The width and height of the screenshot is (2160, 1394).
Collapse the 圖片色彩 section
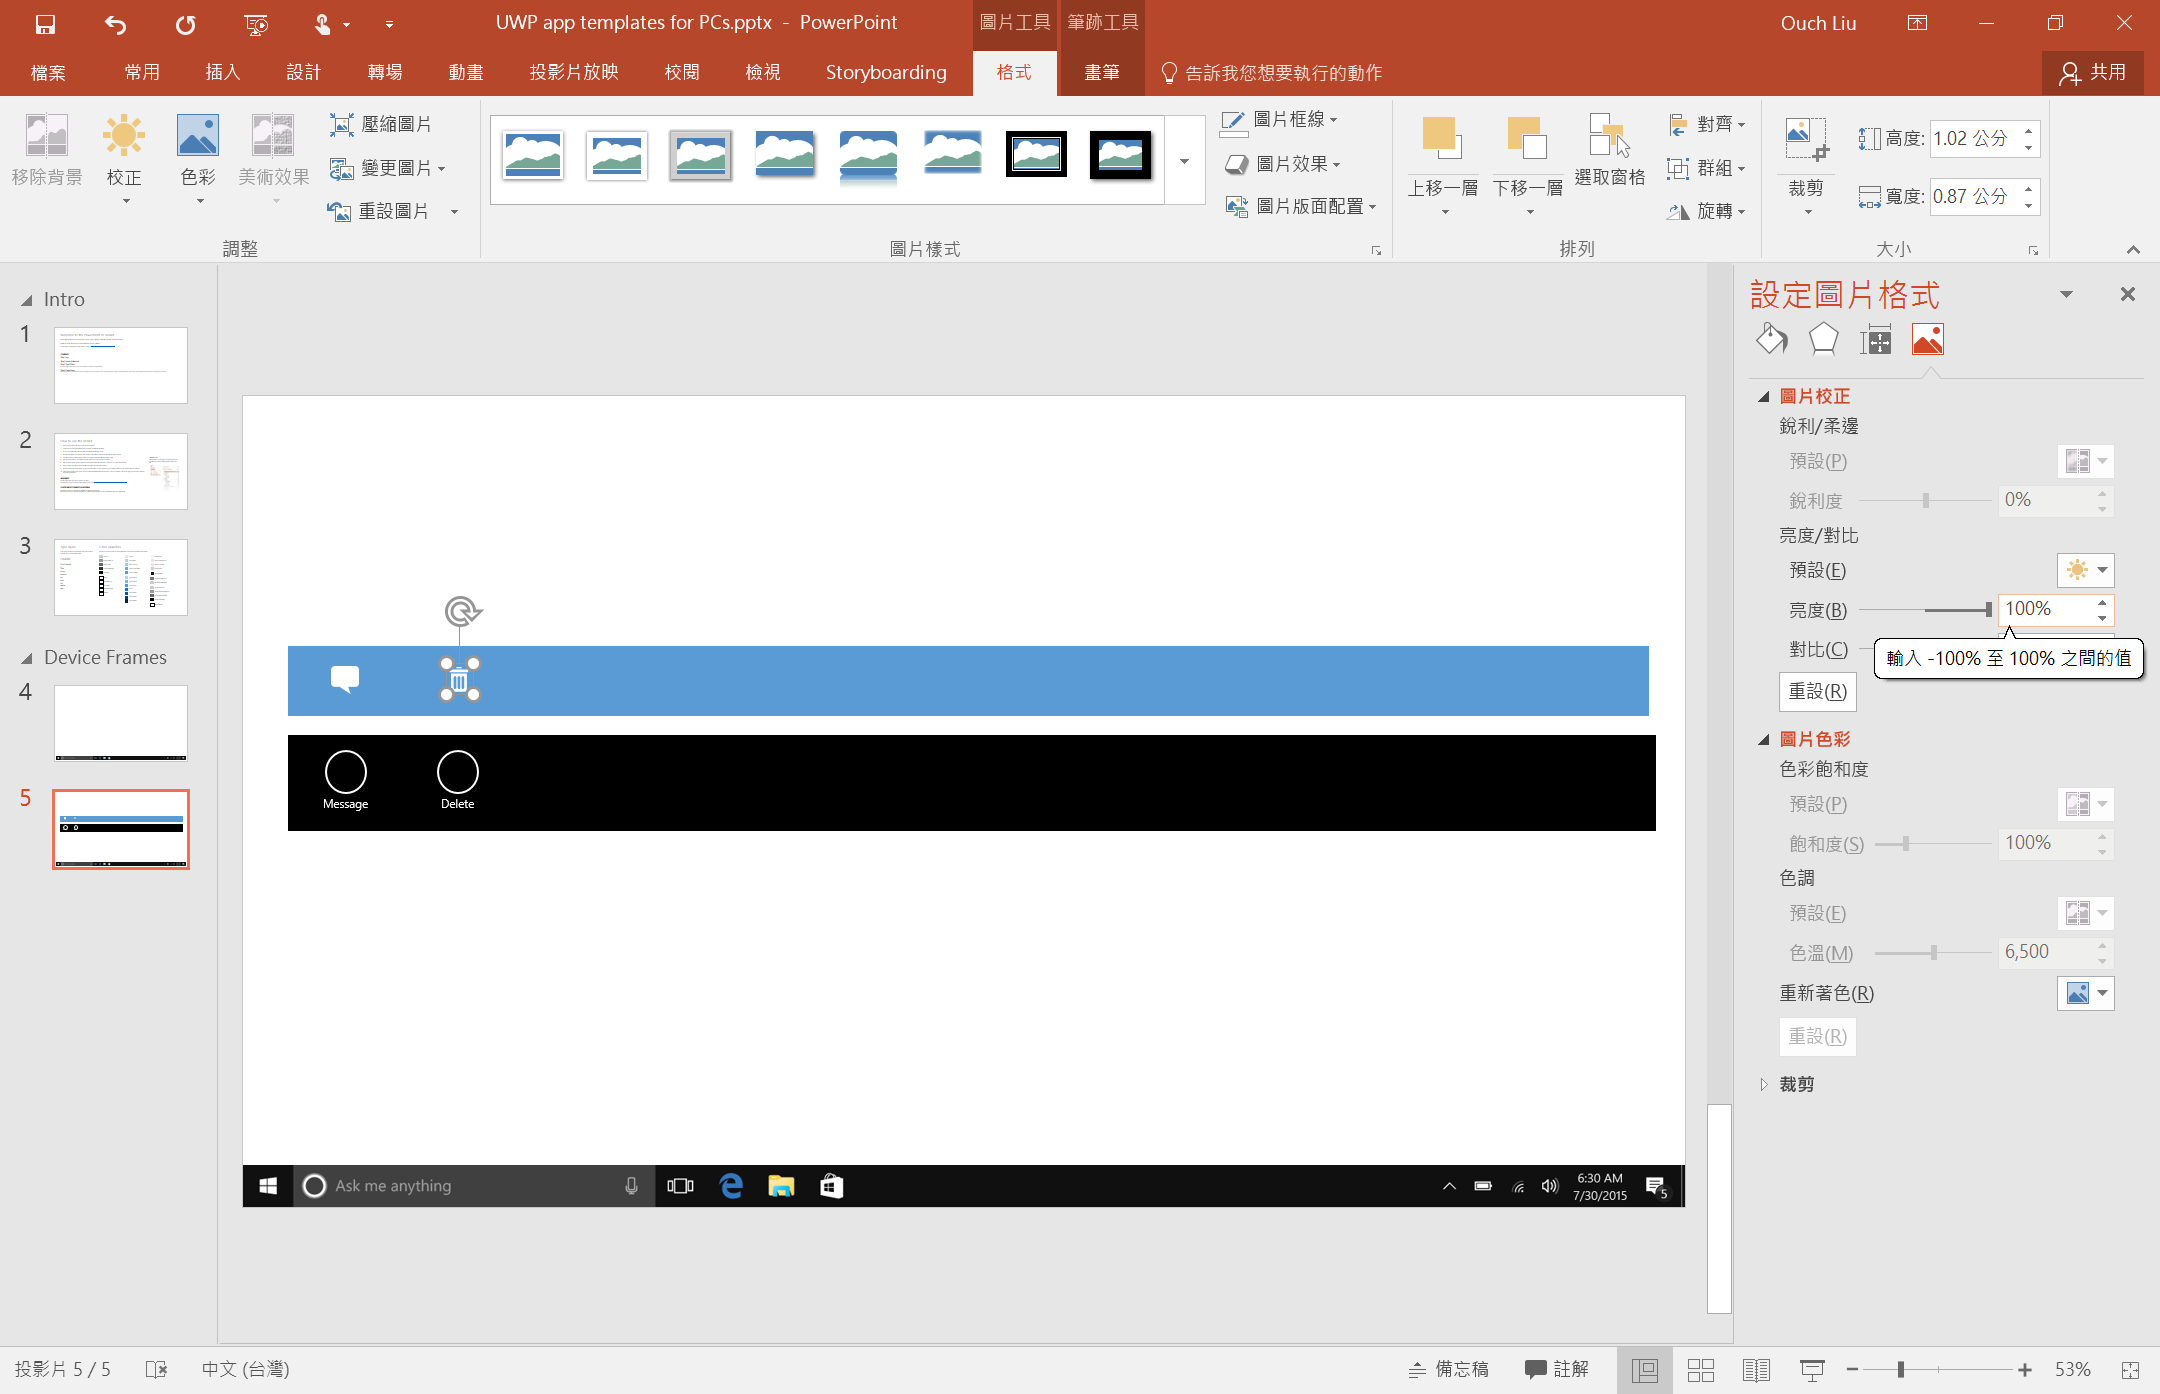tap(1764, 740)
